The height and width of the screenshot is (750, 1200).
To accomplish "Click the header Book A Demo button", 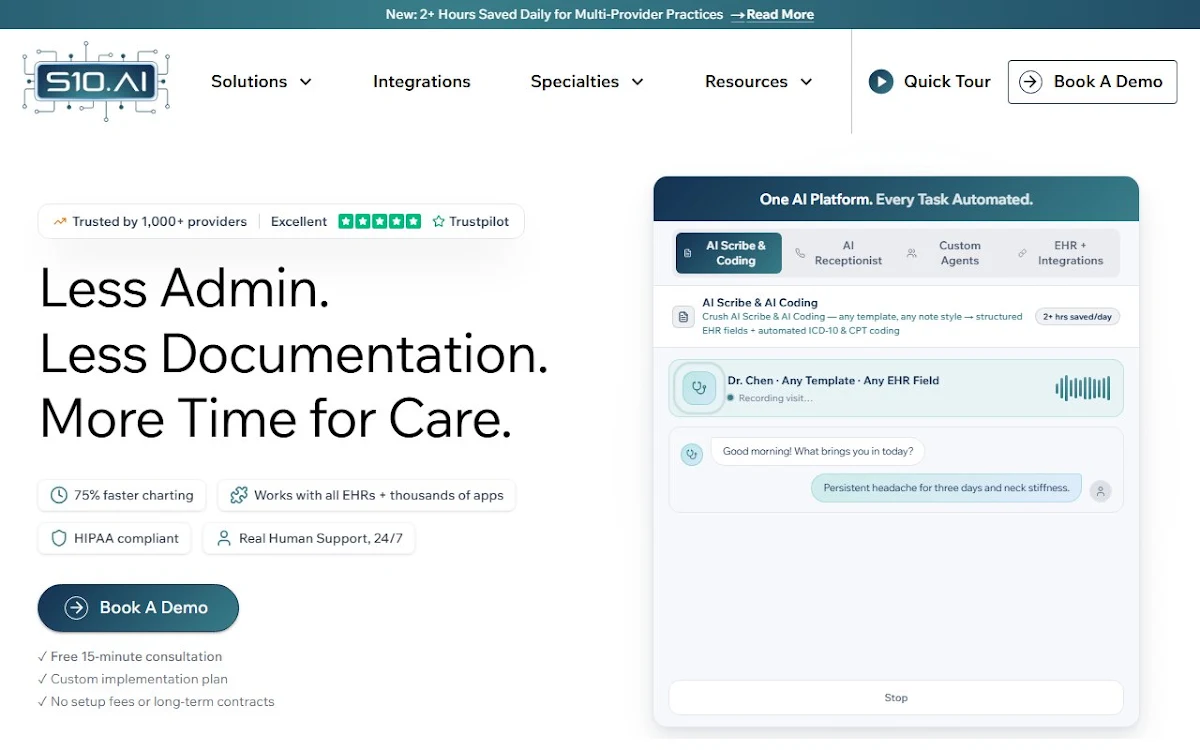I will point(1092,82).
